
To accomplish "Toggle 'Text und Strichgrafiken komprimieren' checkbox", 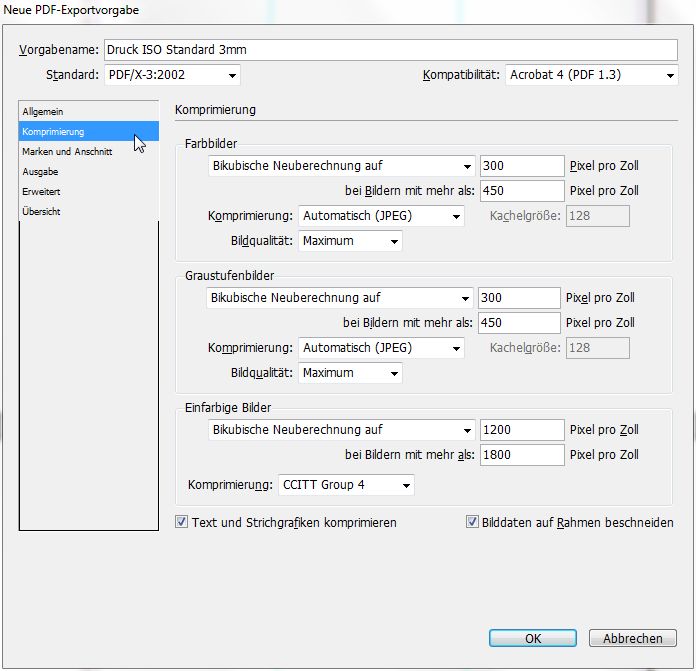I will (181, 522).
